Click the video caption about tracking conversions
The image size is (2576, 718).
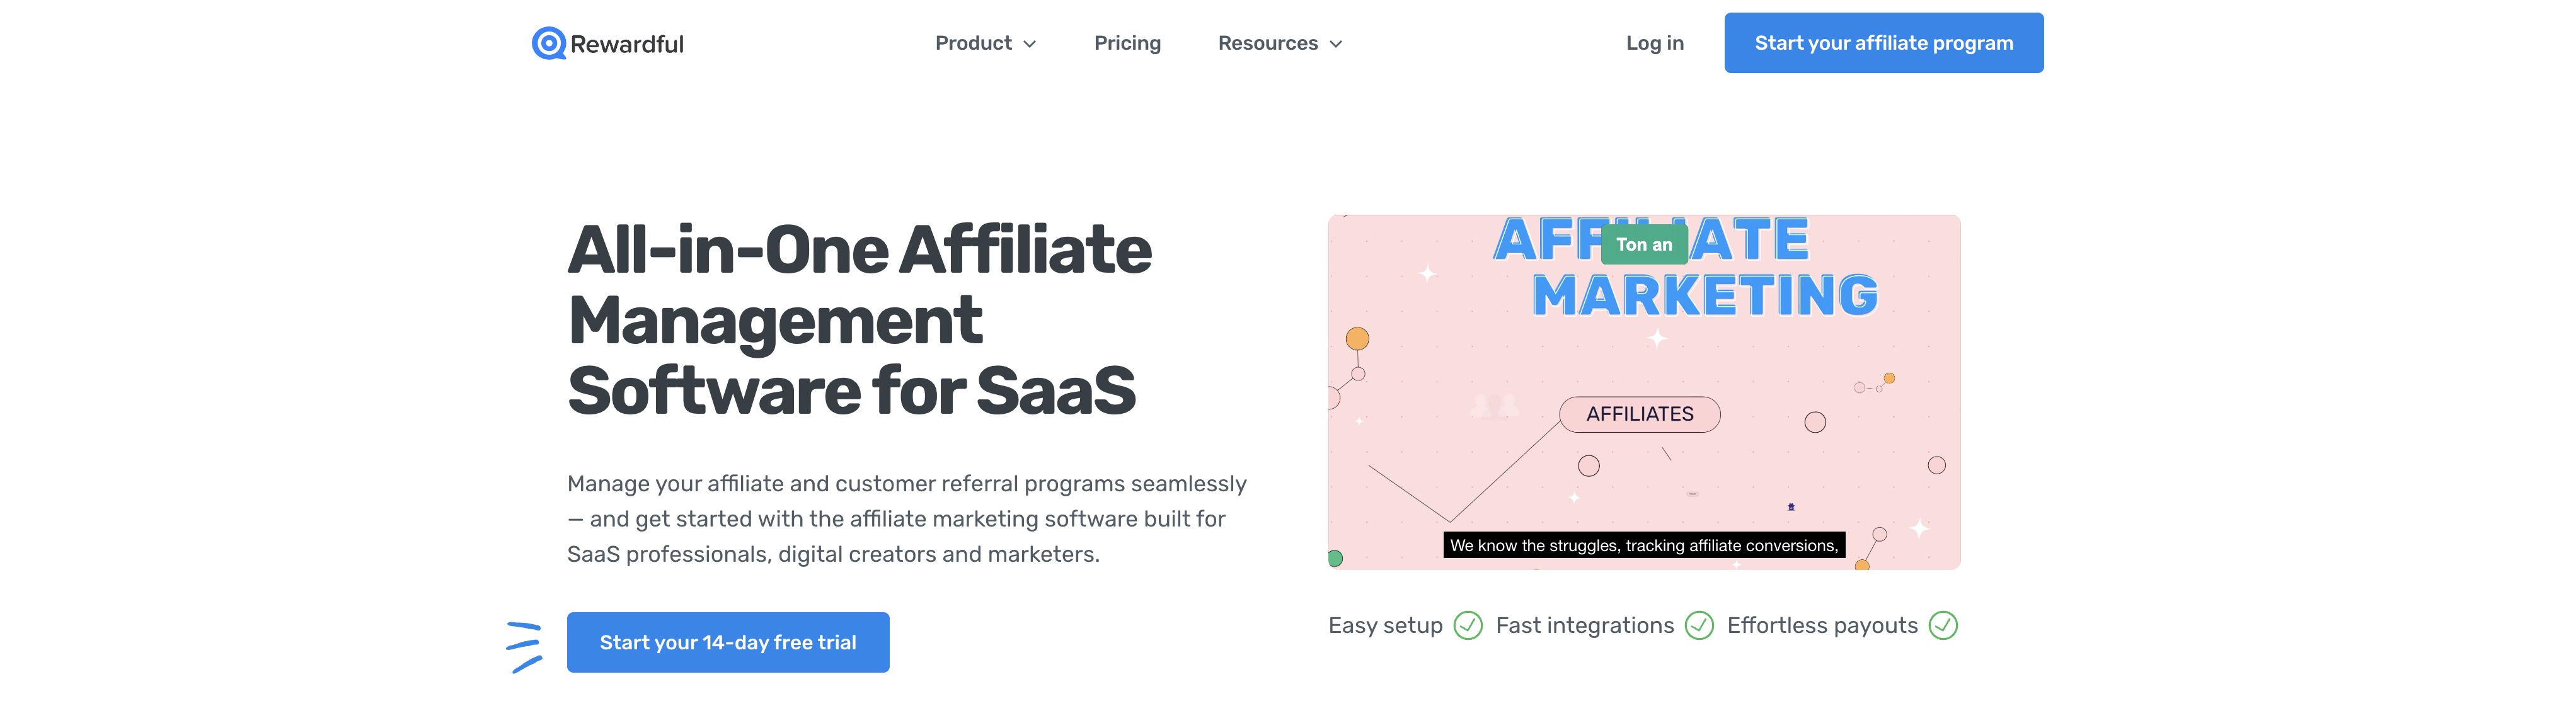pos(1643,545)
